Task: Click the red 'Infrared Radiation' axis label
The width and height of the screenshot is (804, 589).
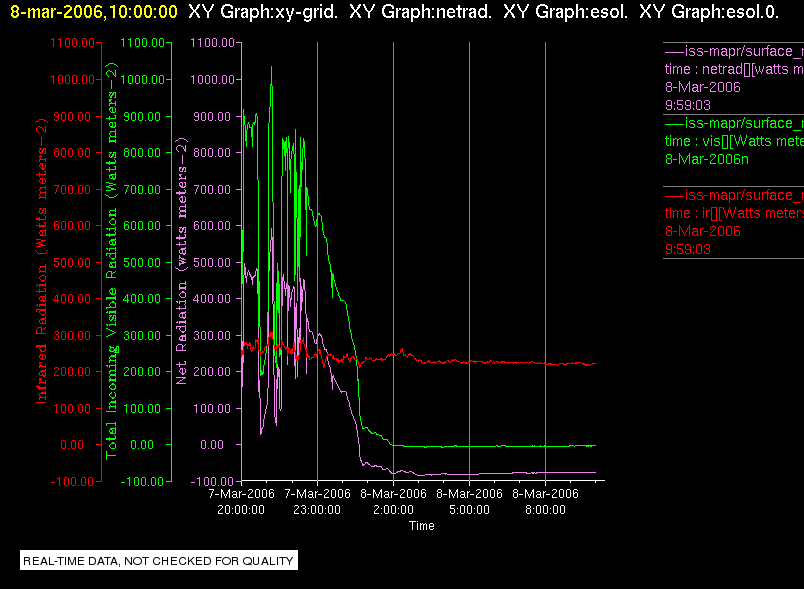Action: click(41, 261)
